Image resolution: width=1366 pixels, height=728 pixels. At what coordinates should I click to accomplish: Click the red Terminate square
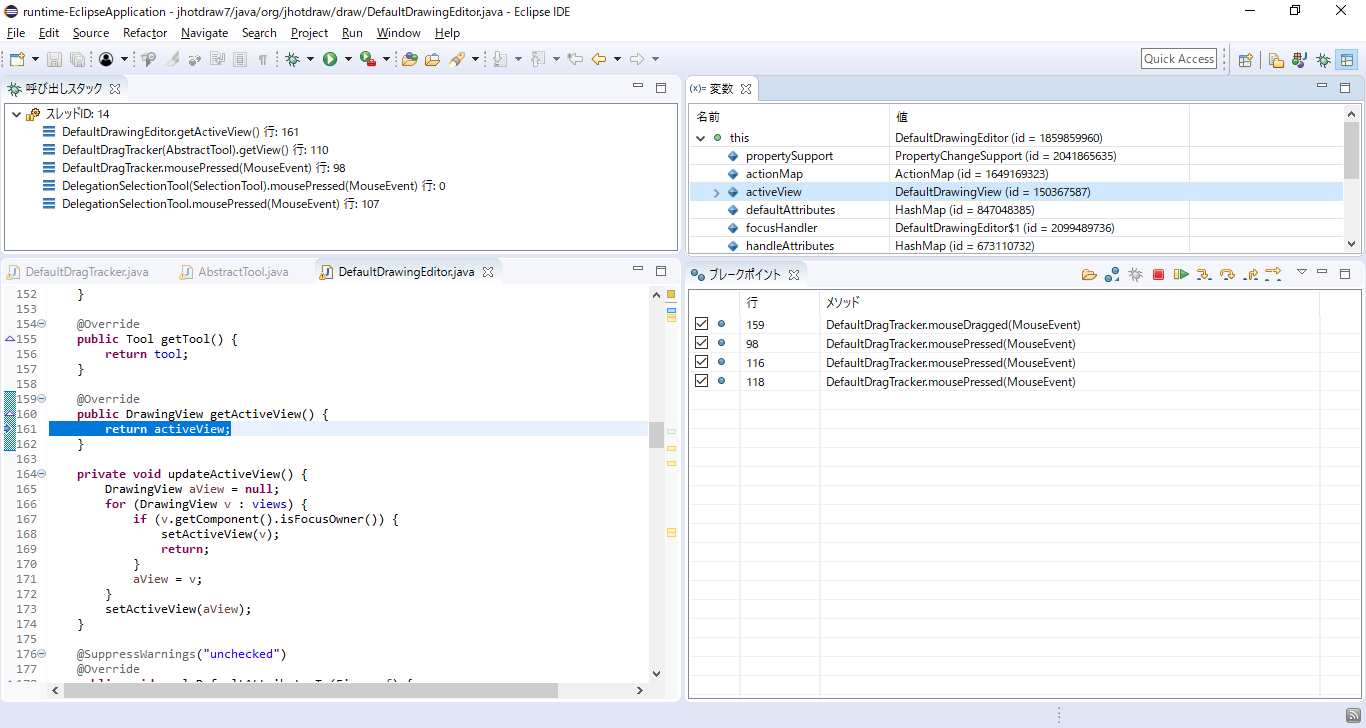pyautogui.click(x=1158, y=274)
